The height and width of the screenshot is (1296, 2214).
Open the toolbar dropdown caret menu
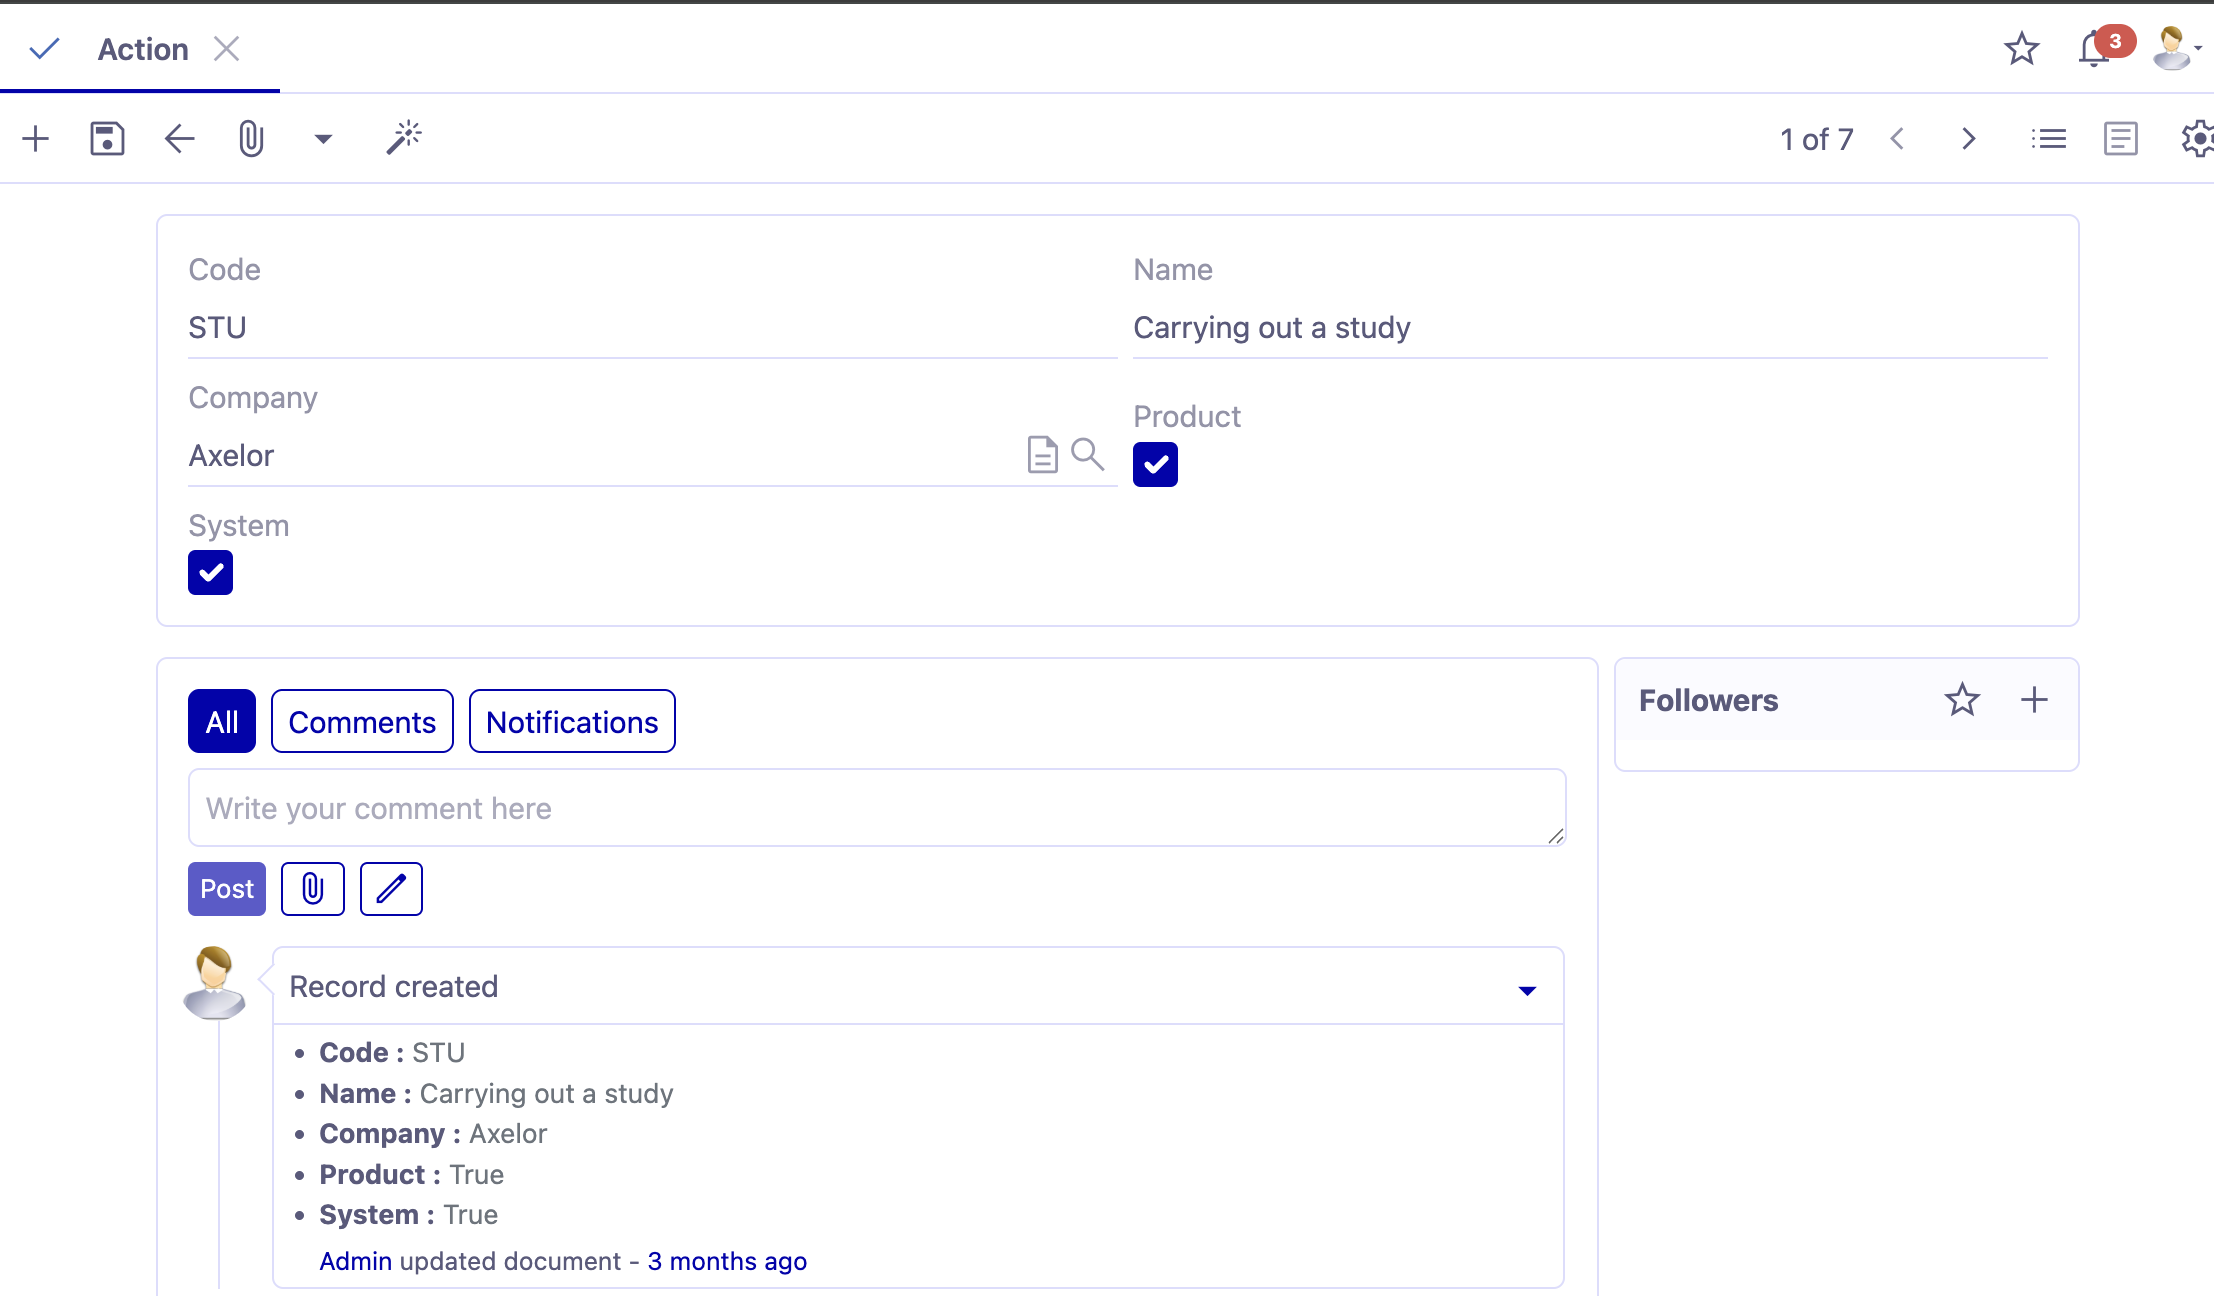323,139
